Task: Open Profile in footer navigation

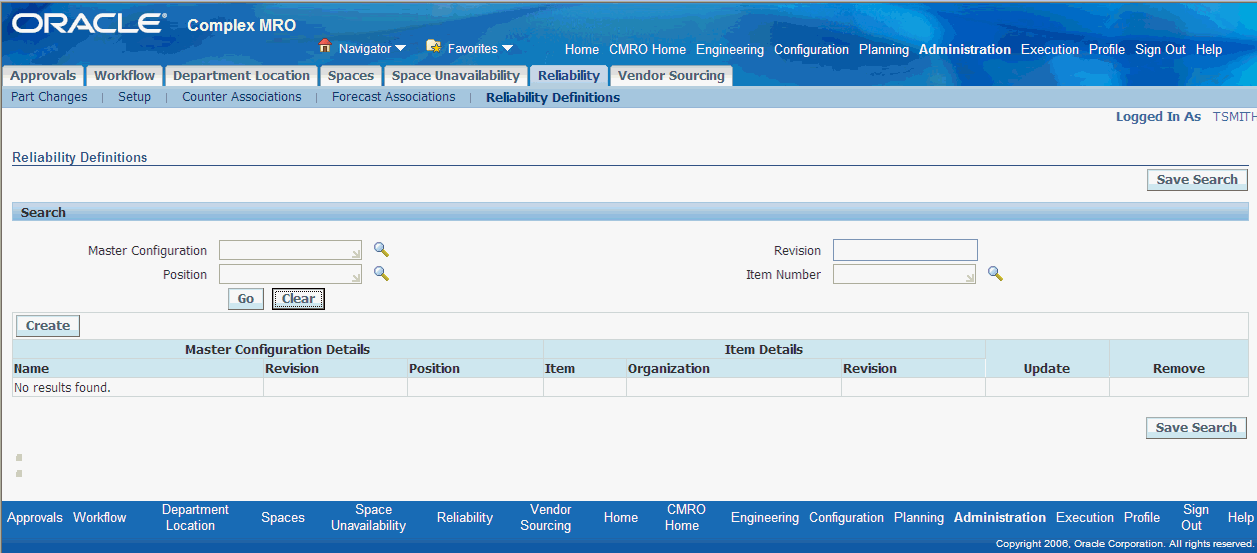Action: (1142, 518)
